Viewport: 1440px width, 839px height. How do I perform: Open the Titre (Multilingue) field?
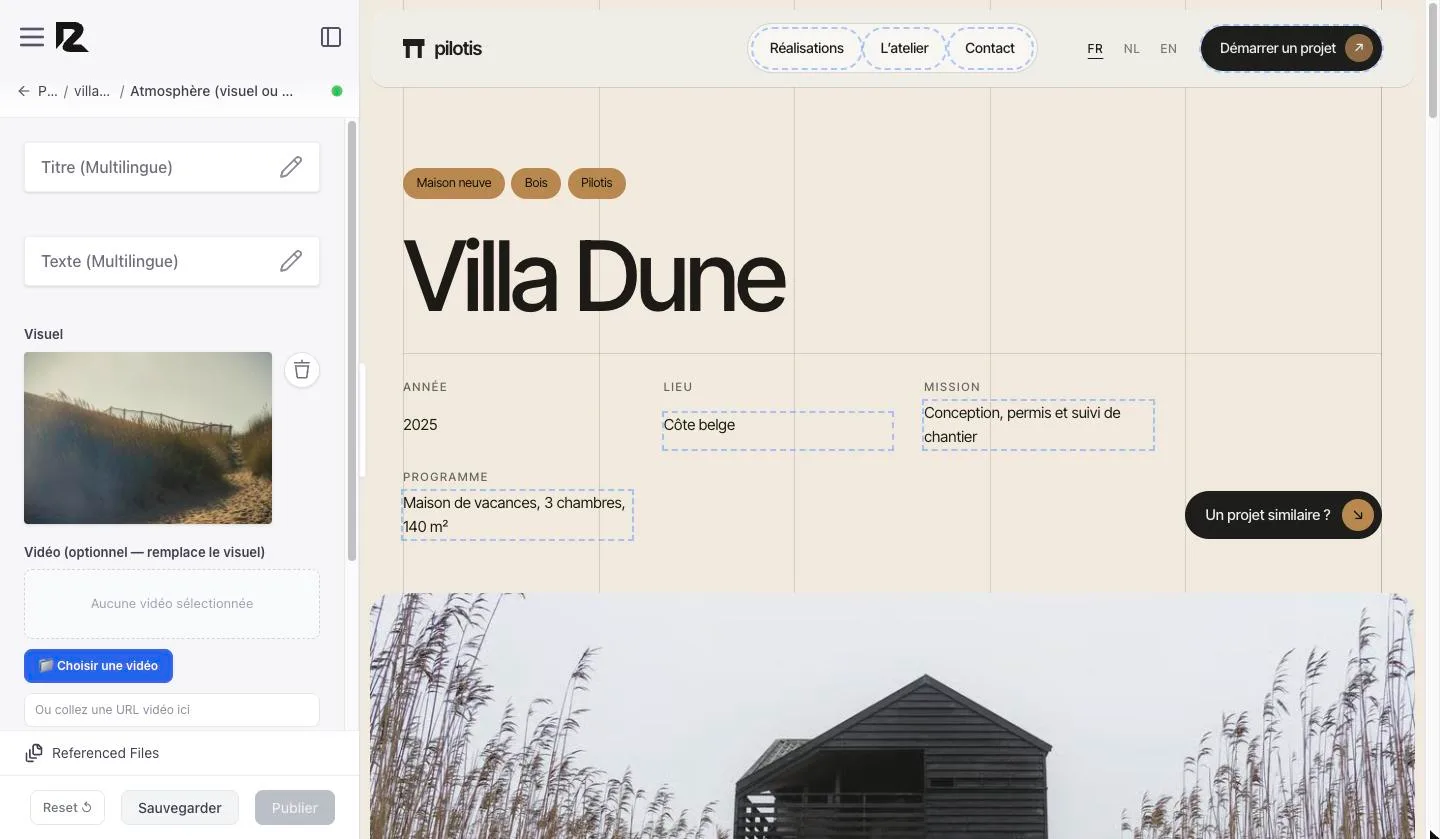click(172, 167)
